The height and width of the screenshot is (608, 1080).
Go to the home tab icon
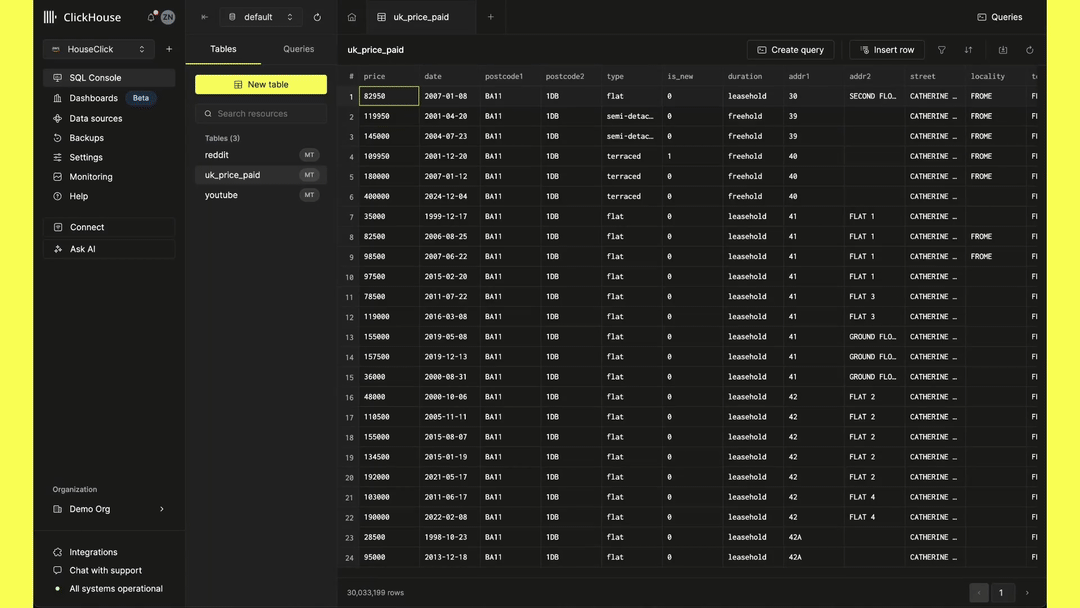click(x=352, y=17)
